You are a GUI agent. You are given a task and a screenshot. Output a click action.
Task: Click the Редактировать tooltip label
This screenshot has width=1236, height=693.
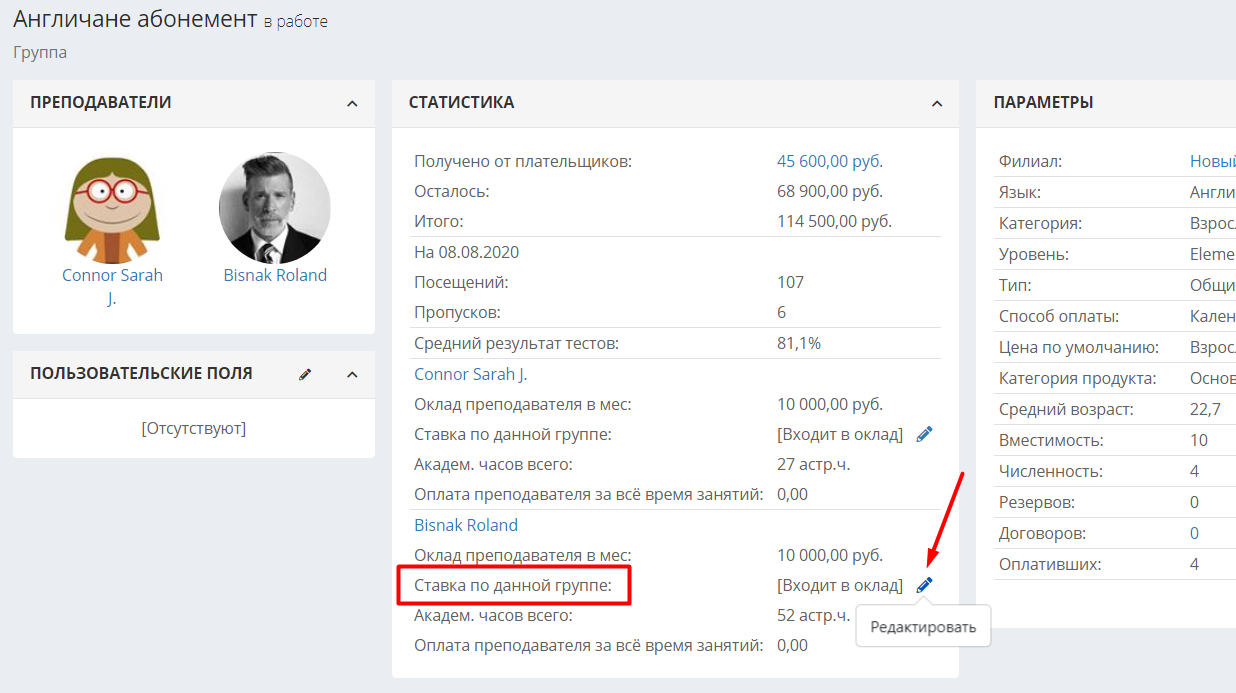923,627
